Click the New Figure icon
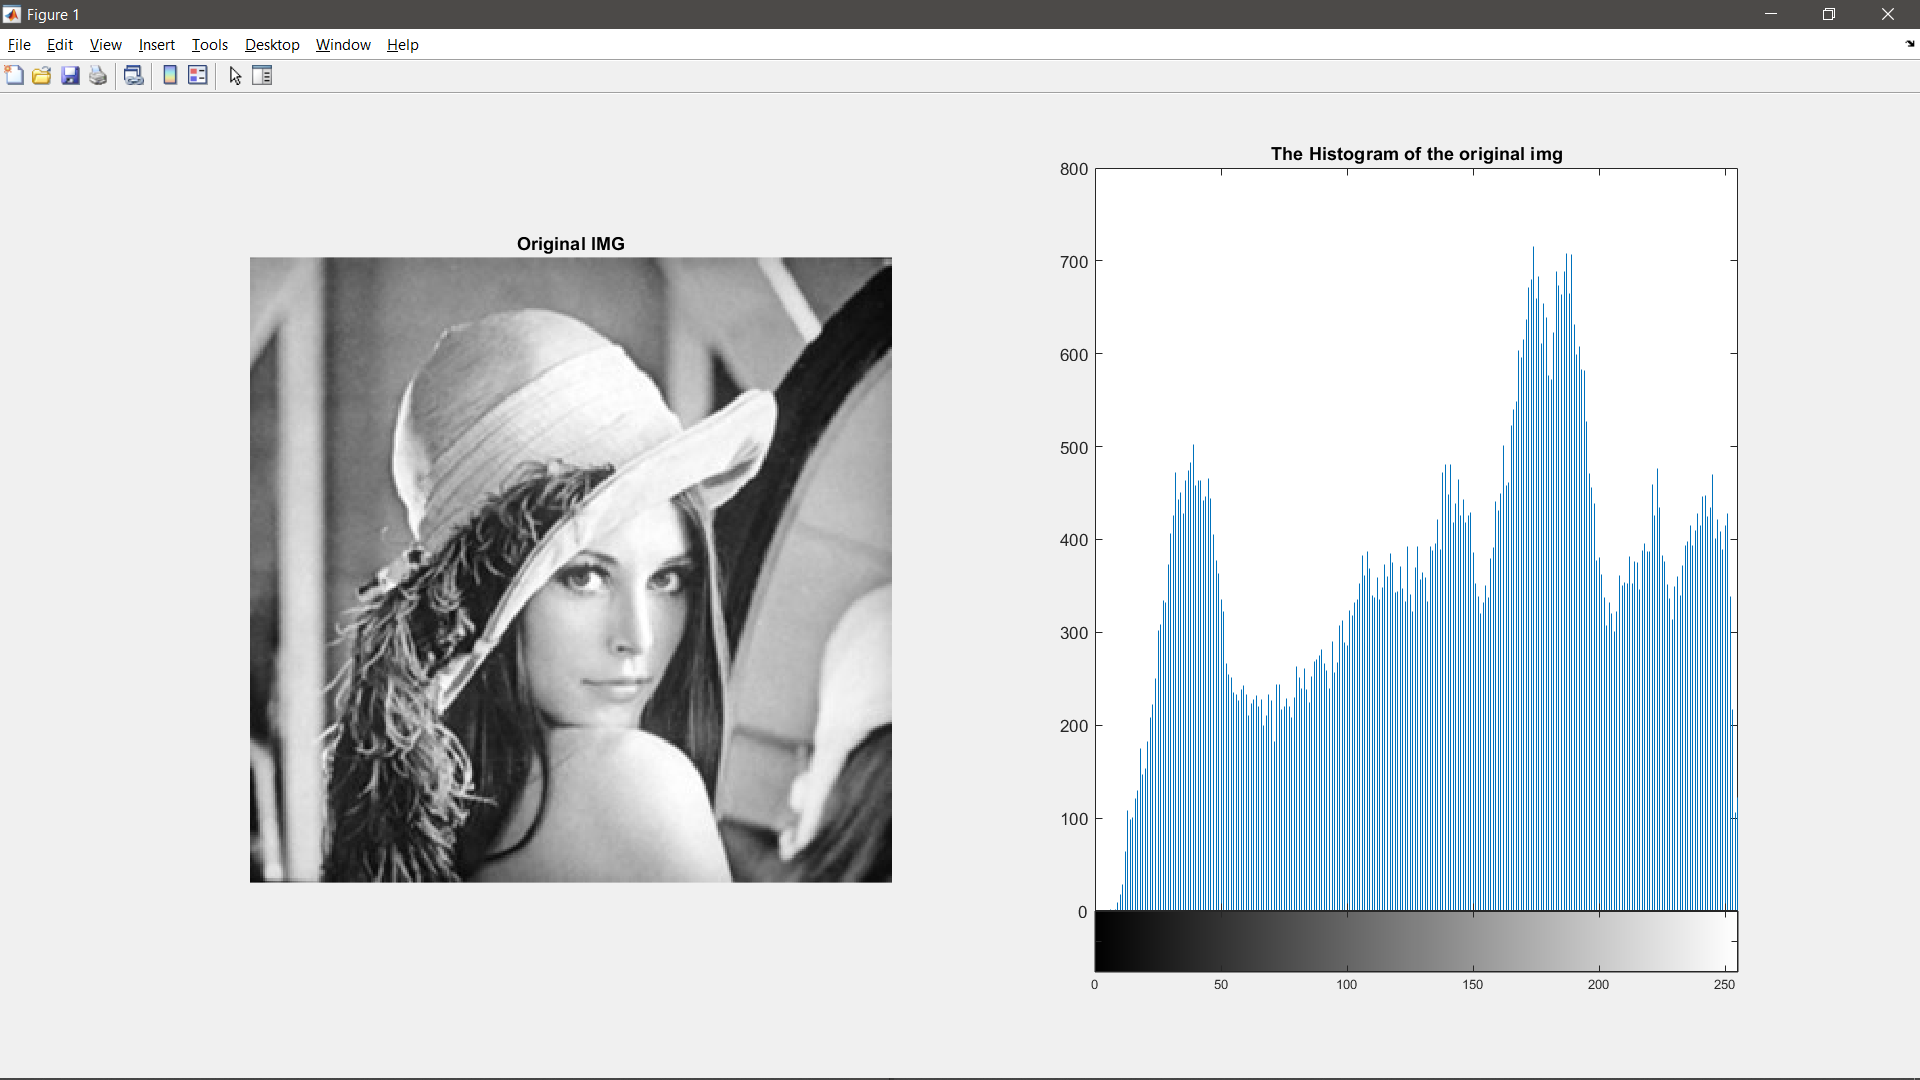This screenshot has height=1080, width=1920. pos(14,76)
